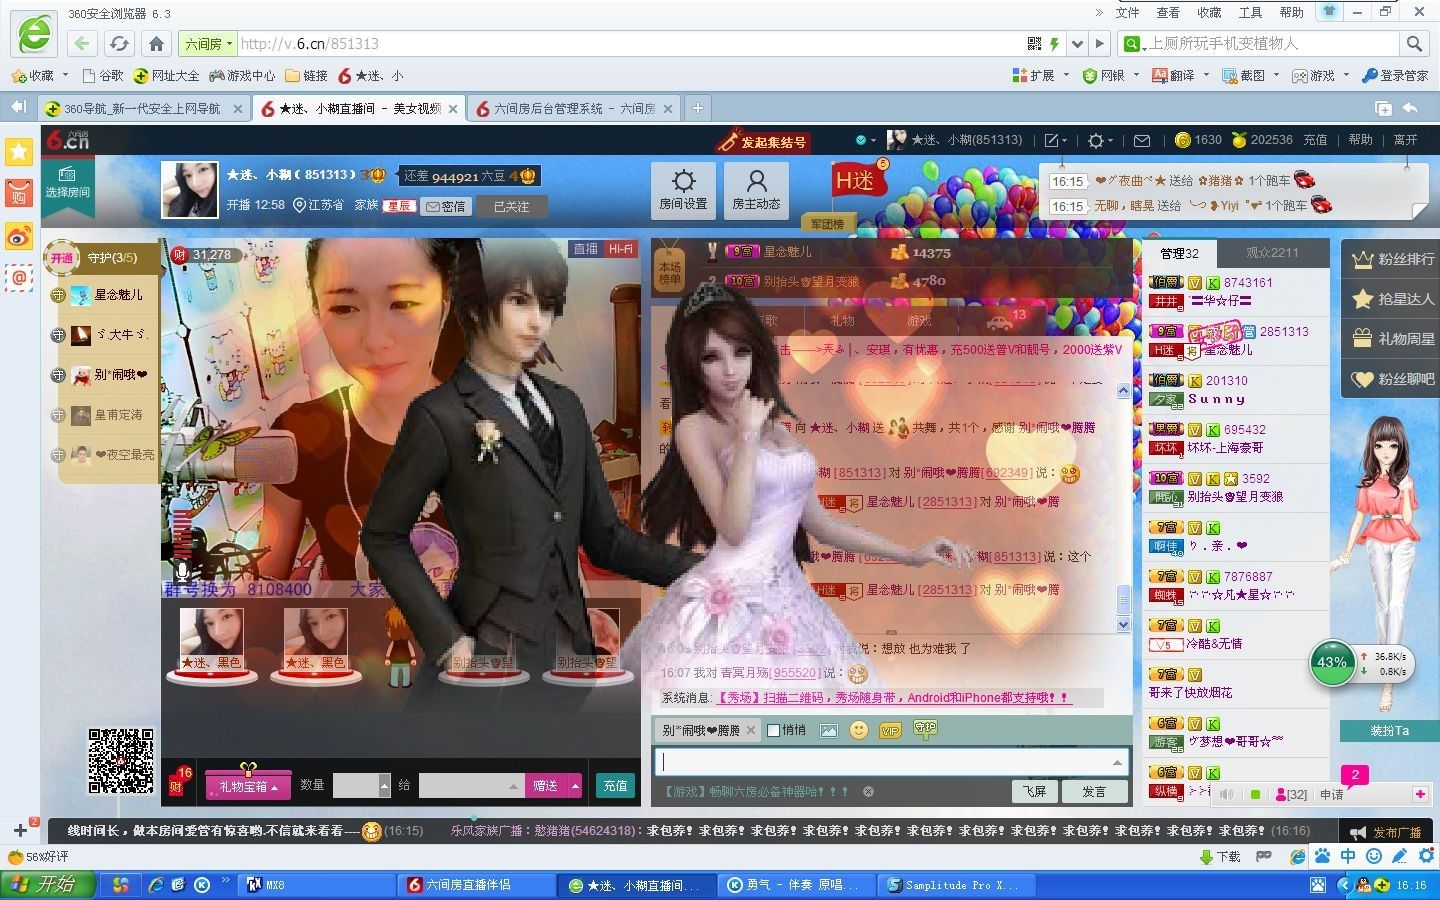Click 密信 private message button
Screen dimensions: 1440x900
point(446,207)
